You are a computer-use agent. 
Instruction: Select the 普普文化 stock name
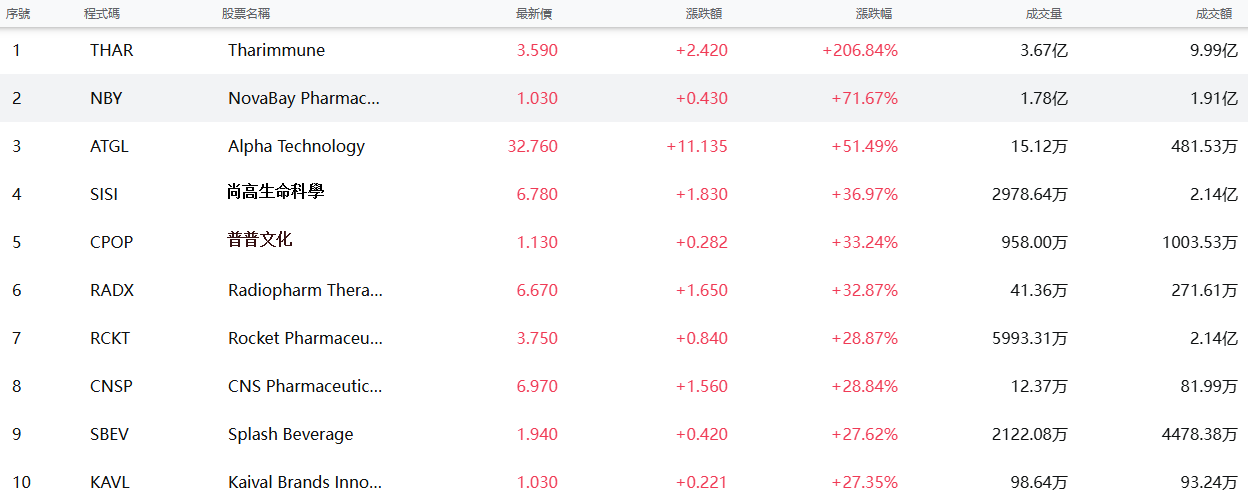[x=260, y=240]
